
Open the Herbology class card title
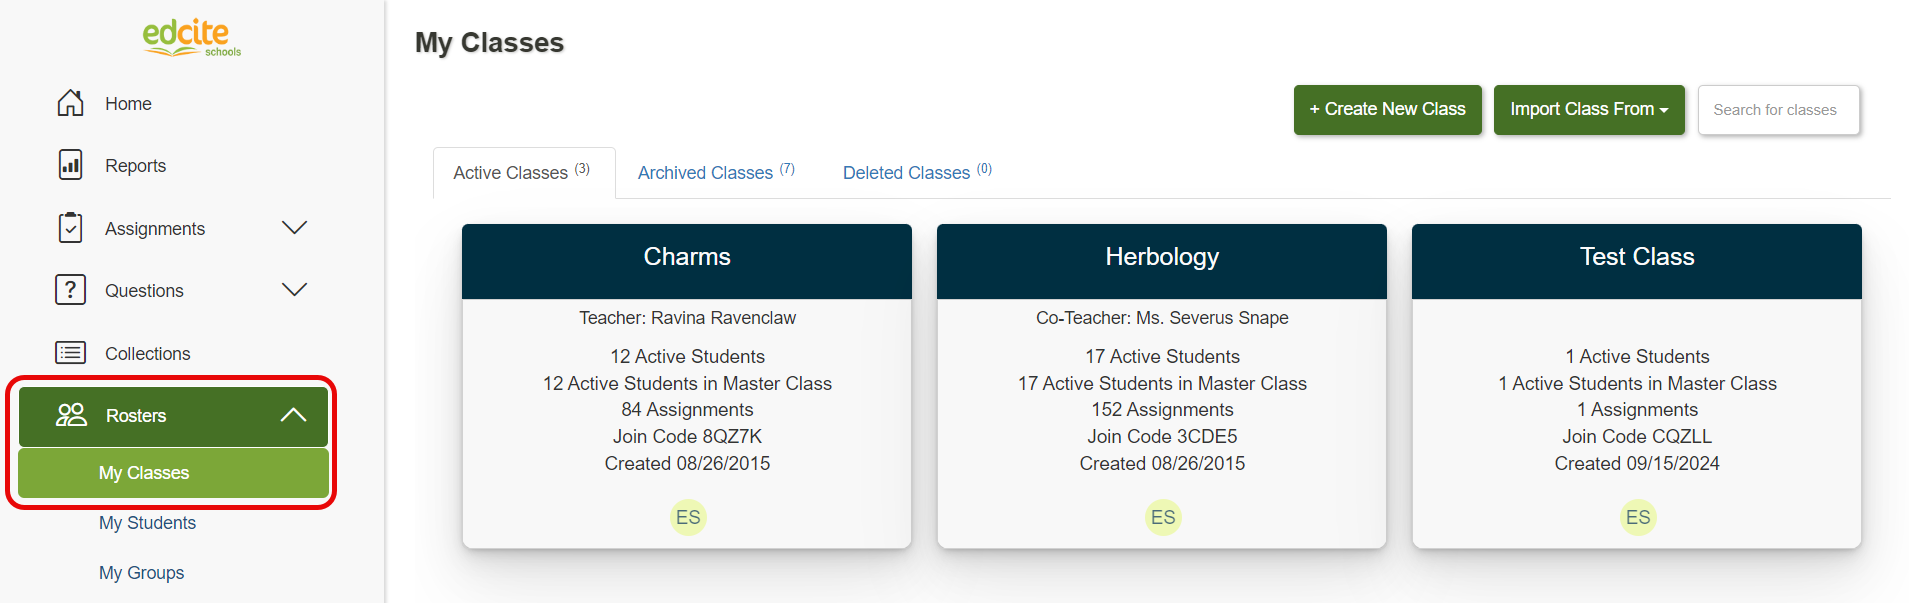pyautogui.click(x=1162, y=257)
